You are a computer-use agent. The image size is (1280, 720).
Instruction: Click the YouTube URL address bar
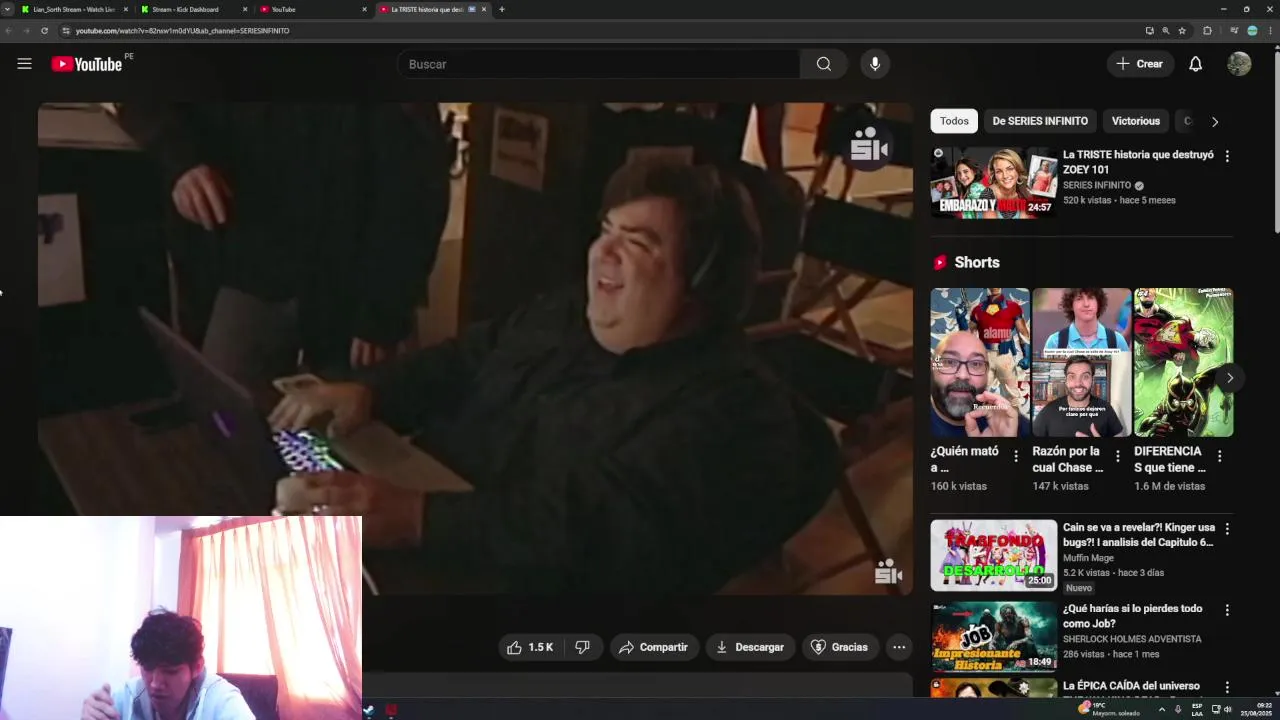tap(600, 31)
